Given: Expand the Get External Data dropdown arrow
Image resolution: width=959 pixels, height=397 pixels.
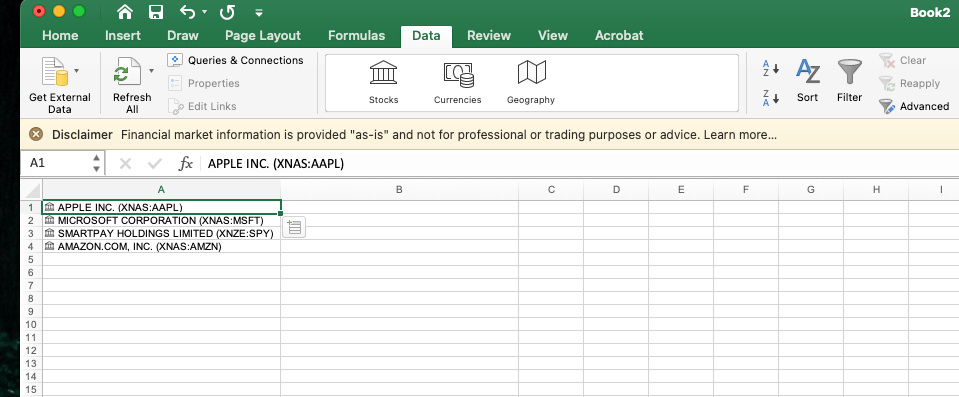Looking at the screenshot, I should click(x=76, y=71).
